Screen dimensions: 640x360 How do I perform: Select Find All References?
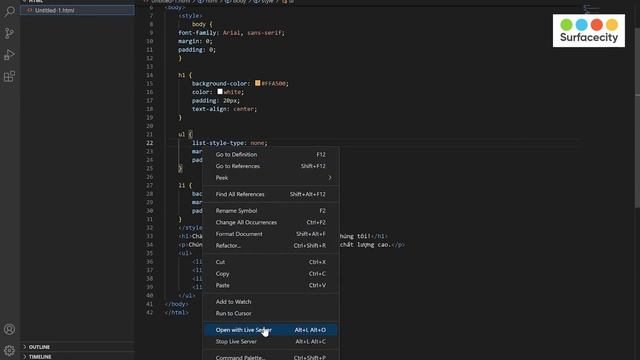click(271, 194)
